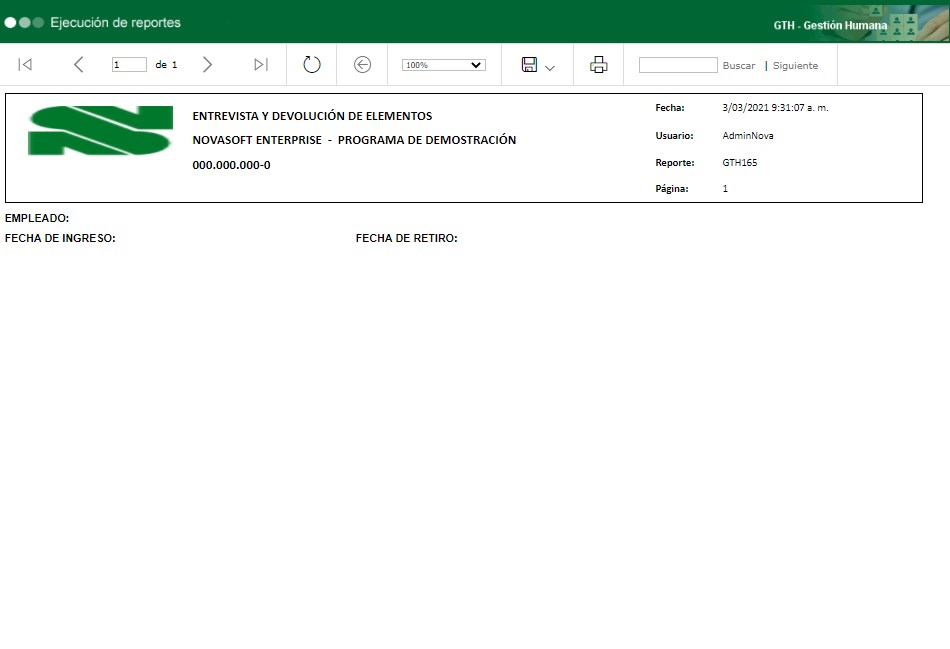Go to the first page of the report
This screenshot has height=649, width=950.
pyautogui.click(x=25, y=64)
